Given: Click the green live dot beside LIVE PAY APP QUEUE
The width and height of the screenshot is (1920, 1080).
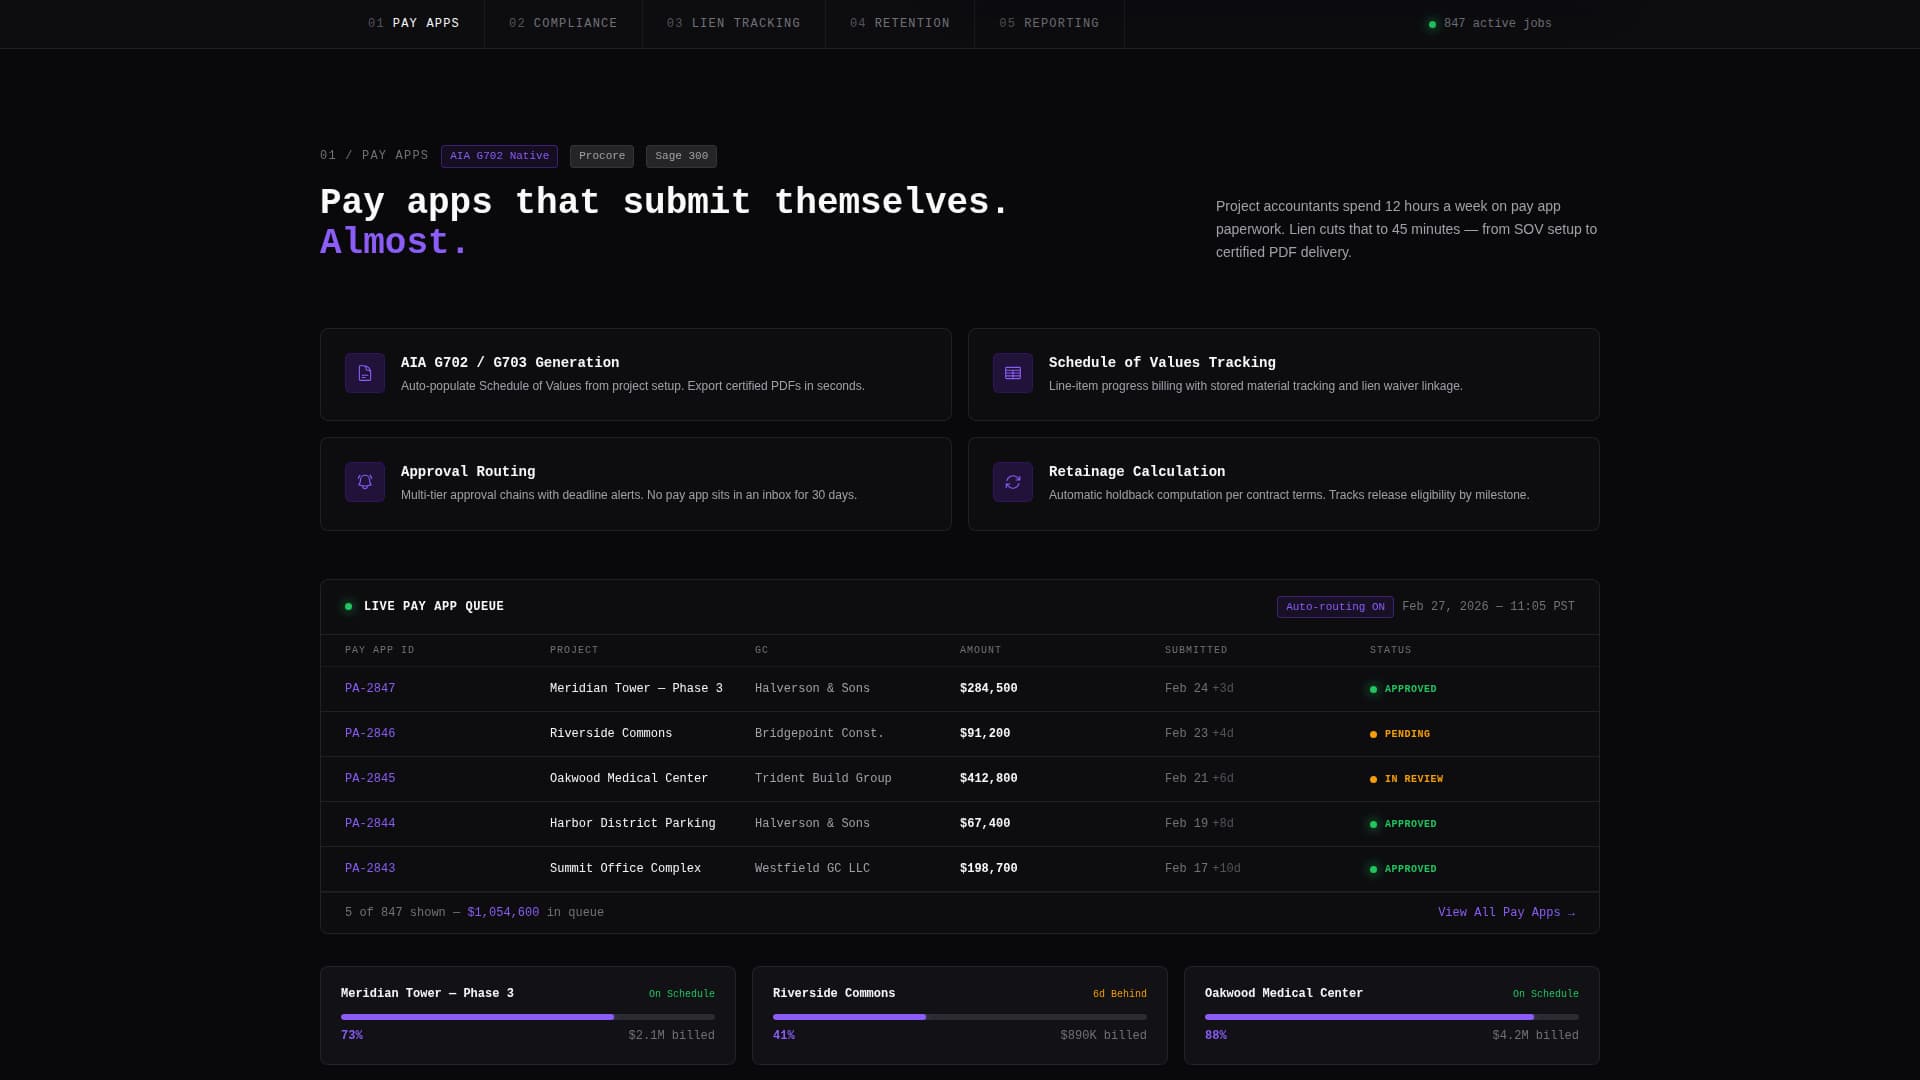Looking at the screenshot, I should (348, 607).
